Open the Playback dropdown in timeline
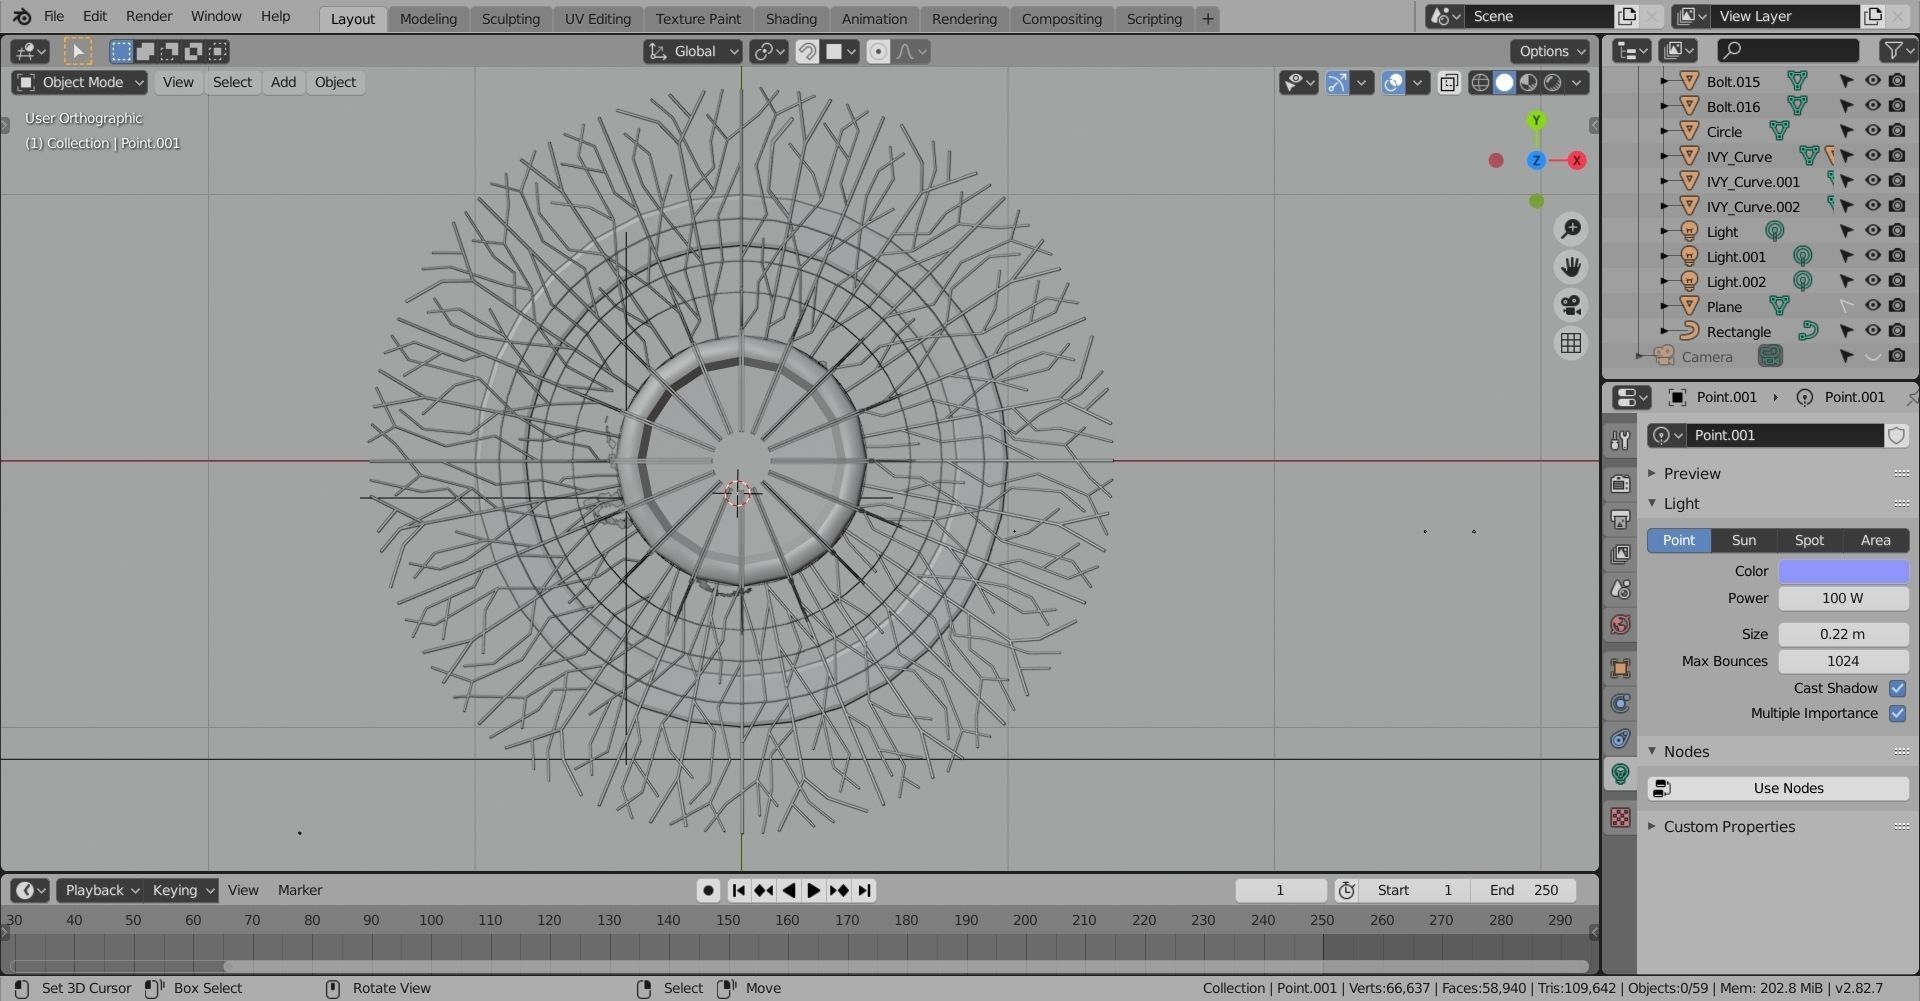Screen dimensions: 1920x1001 click(101, 890)
